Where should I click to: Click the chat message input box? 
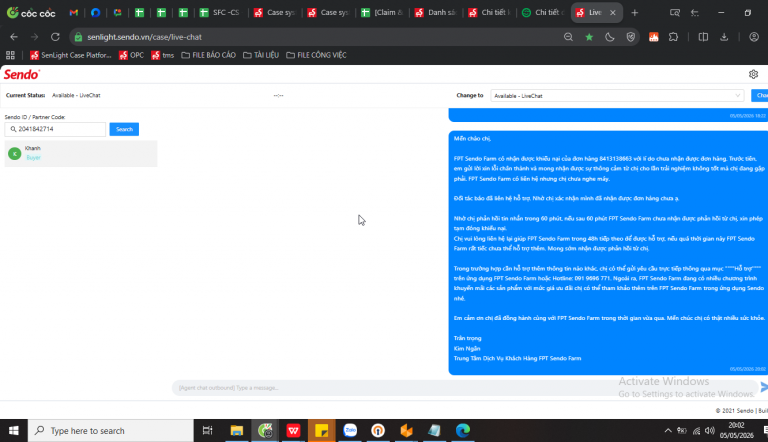pyautogui.click(x=463, y=388)
